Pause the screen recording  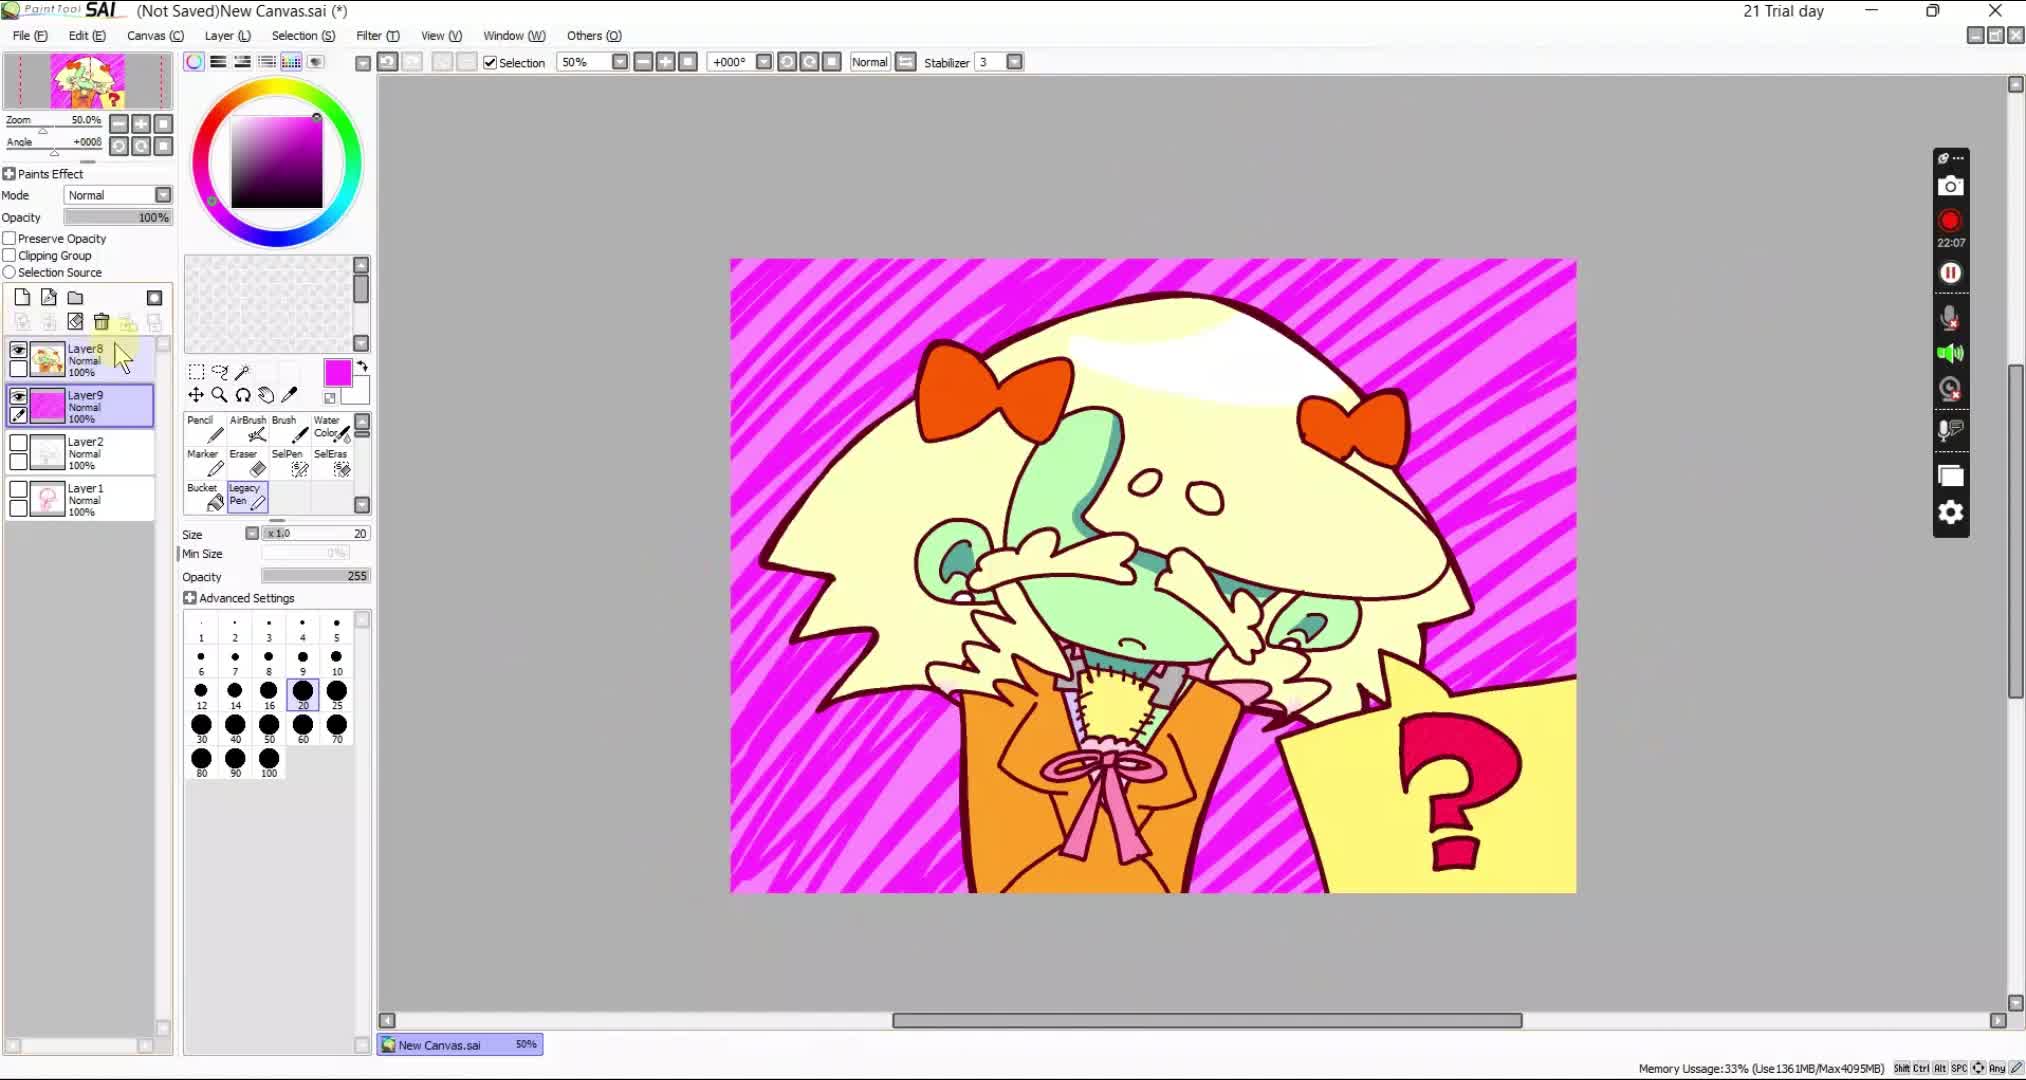click(x=1950, y=273)
